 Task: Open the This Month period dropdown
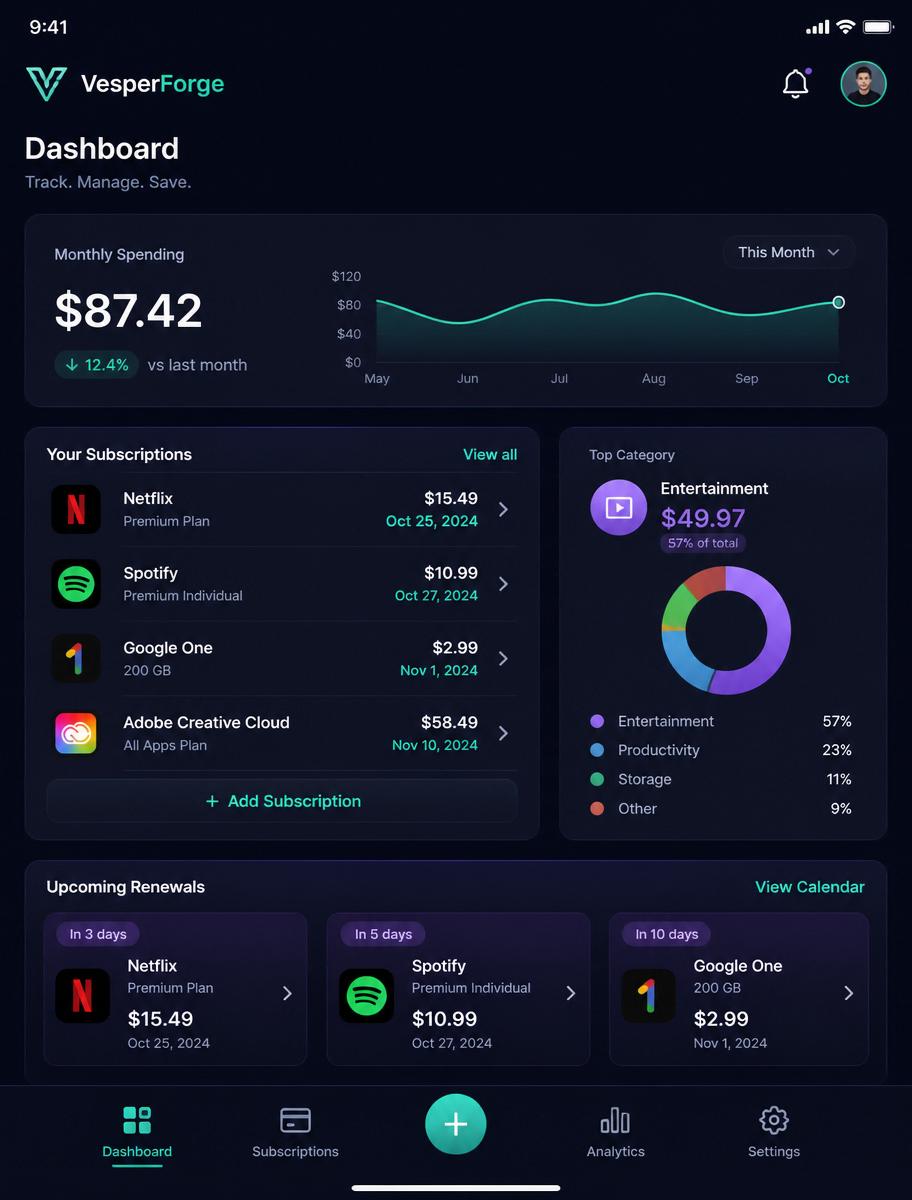click(x=789, y=252)
